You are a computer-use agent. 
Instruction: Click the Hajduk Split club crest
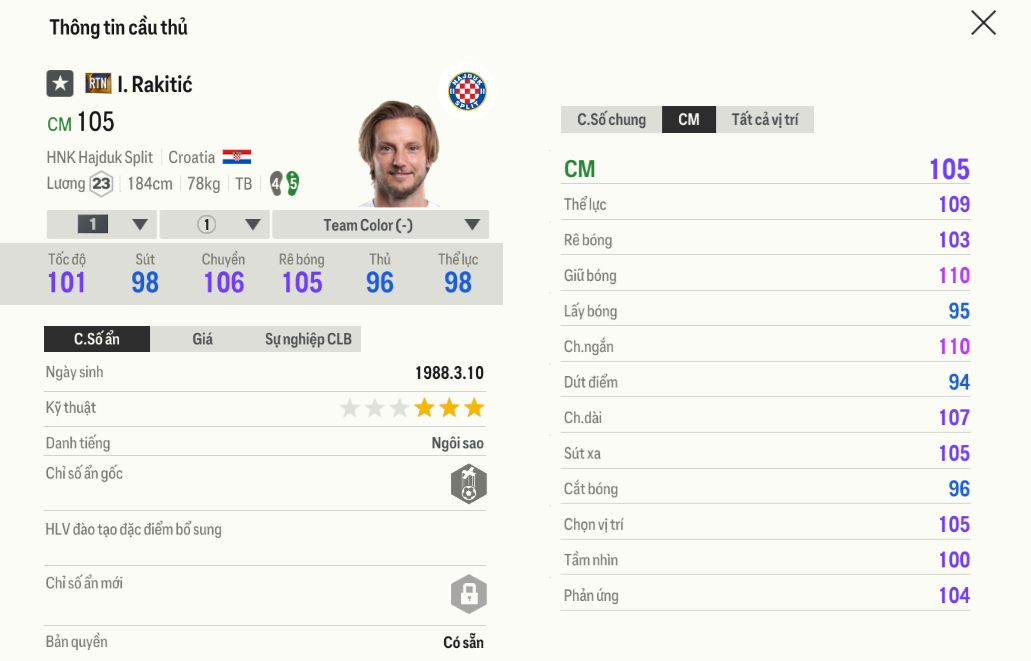[x=467, y=91]
